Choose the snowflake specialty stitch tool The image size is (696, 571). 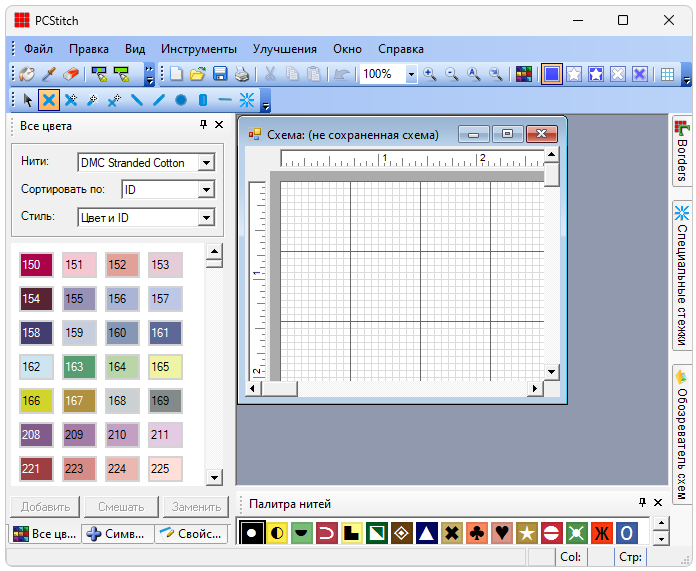click(247, 100)
